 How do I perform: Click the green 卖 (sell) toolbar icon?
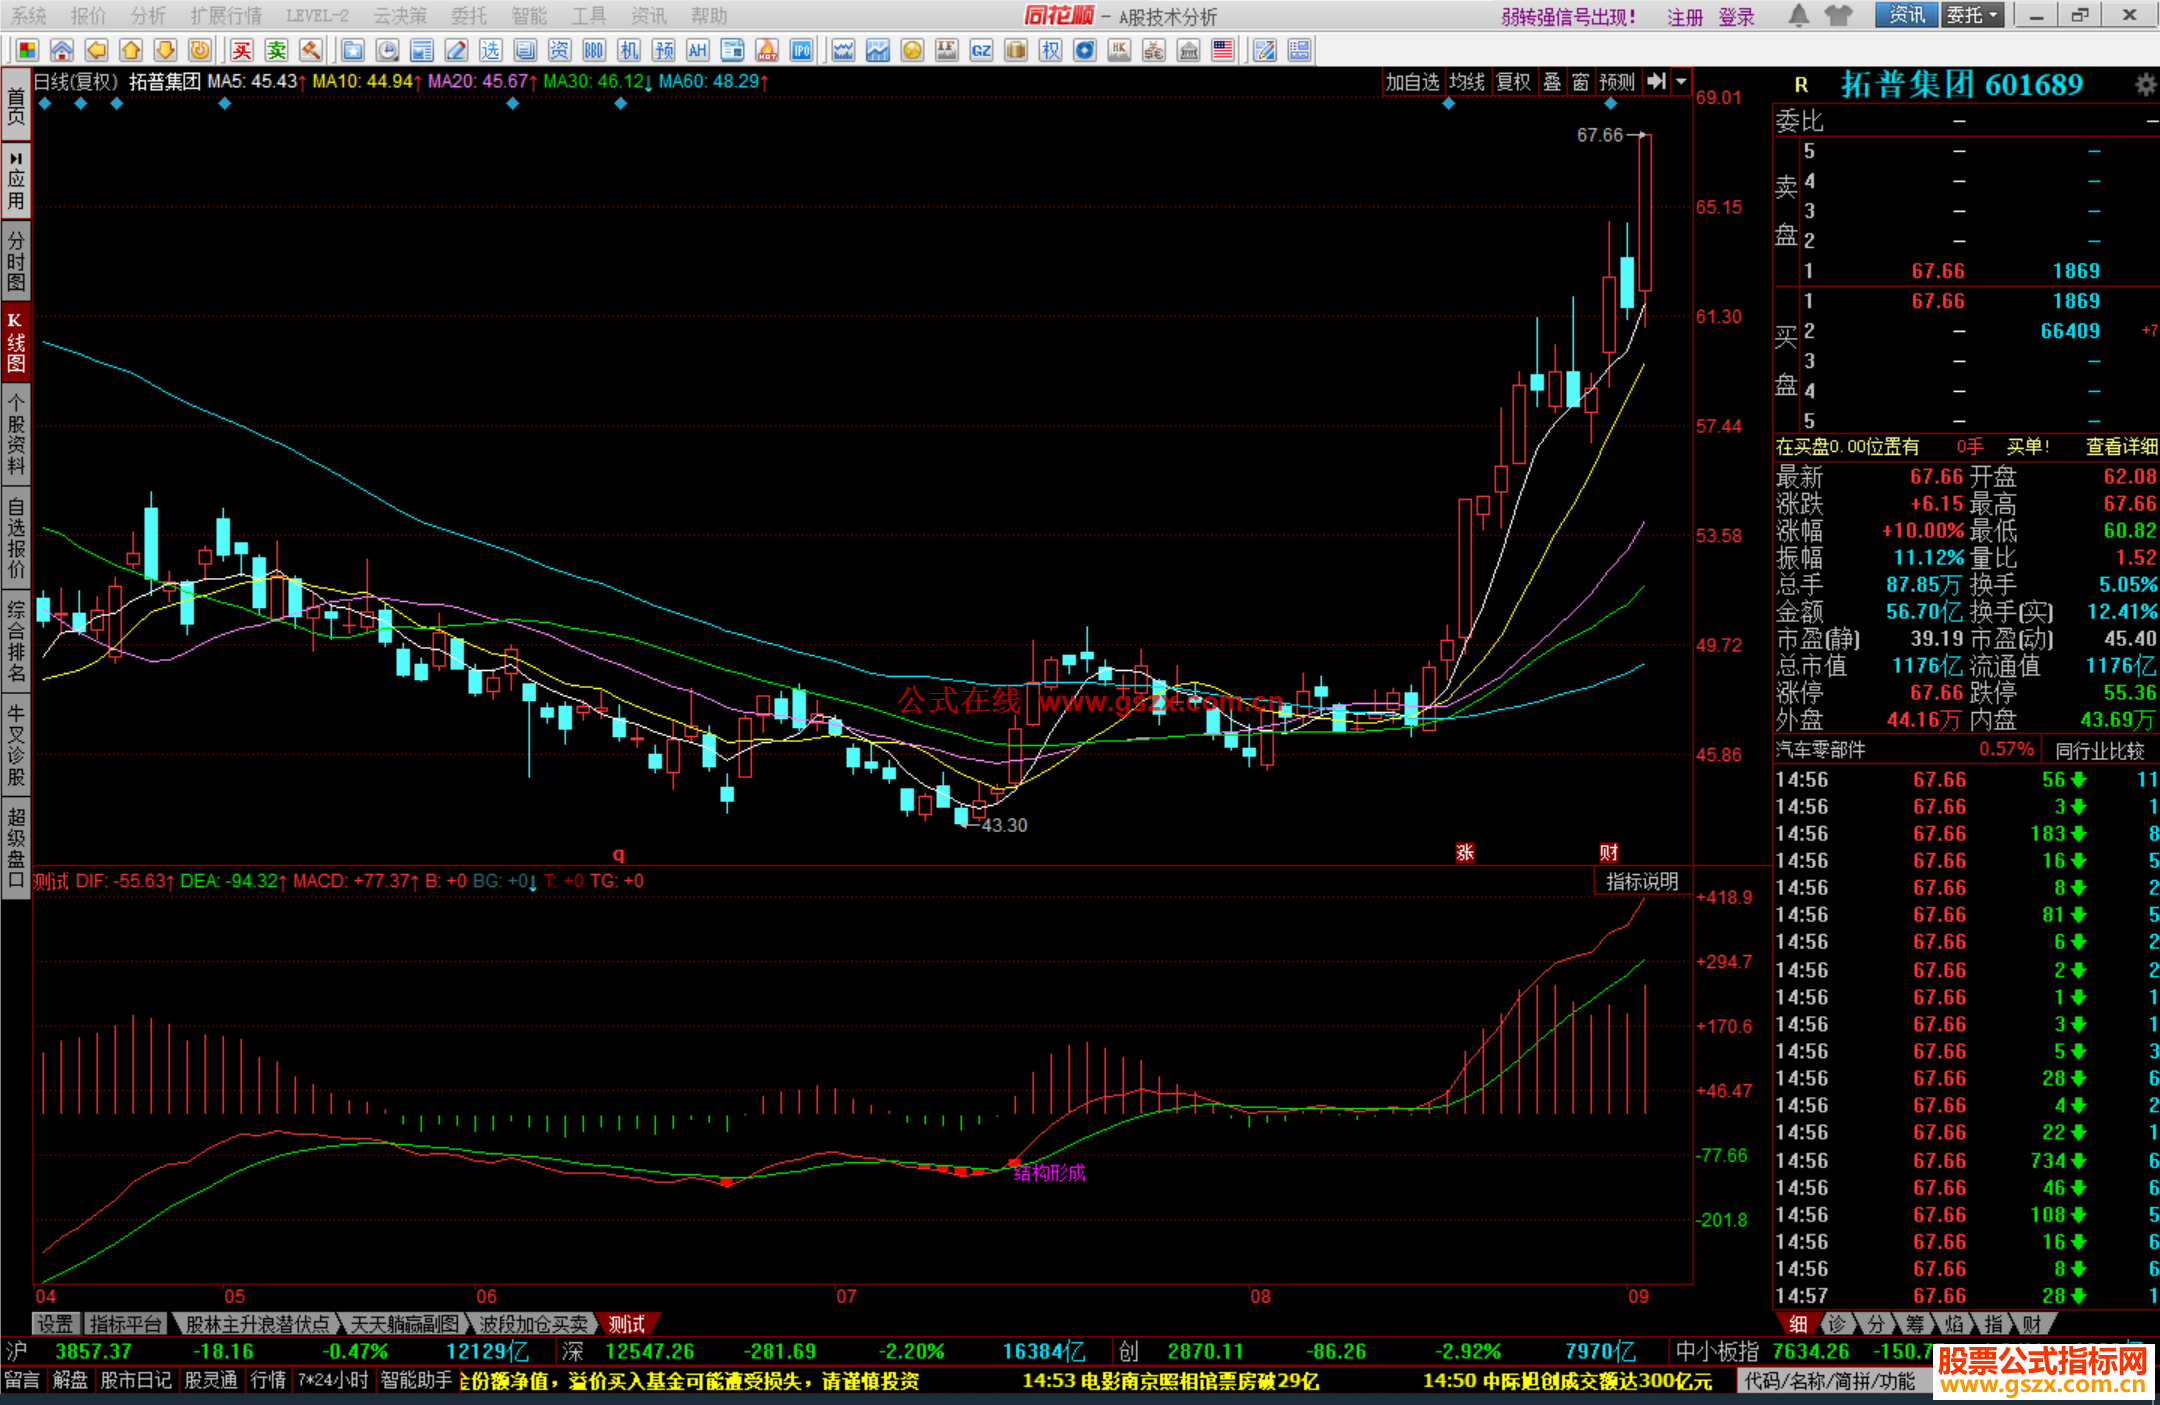click(276, 50)
